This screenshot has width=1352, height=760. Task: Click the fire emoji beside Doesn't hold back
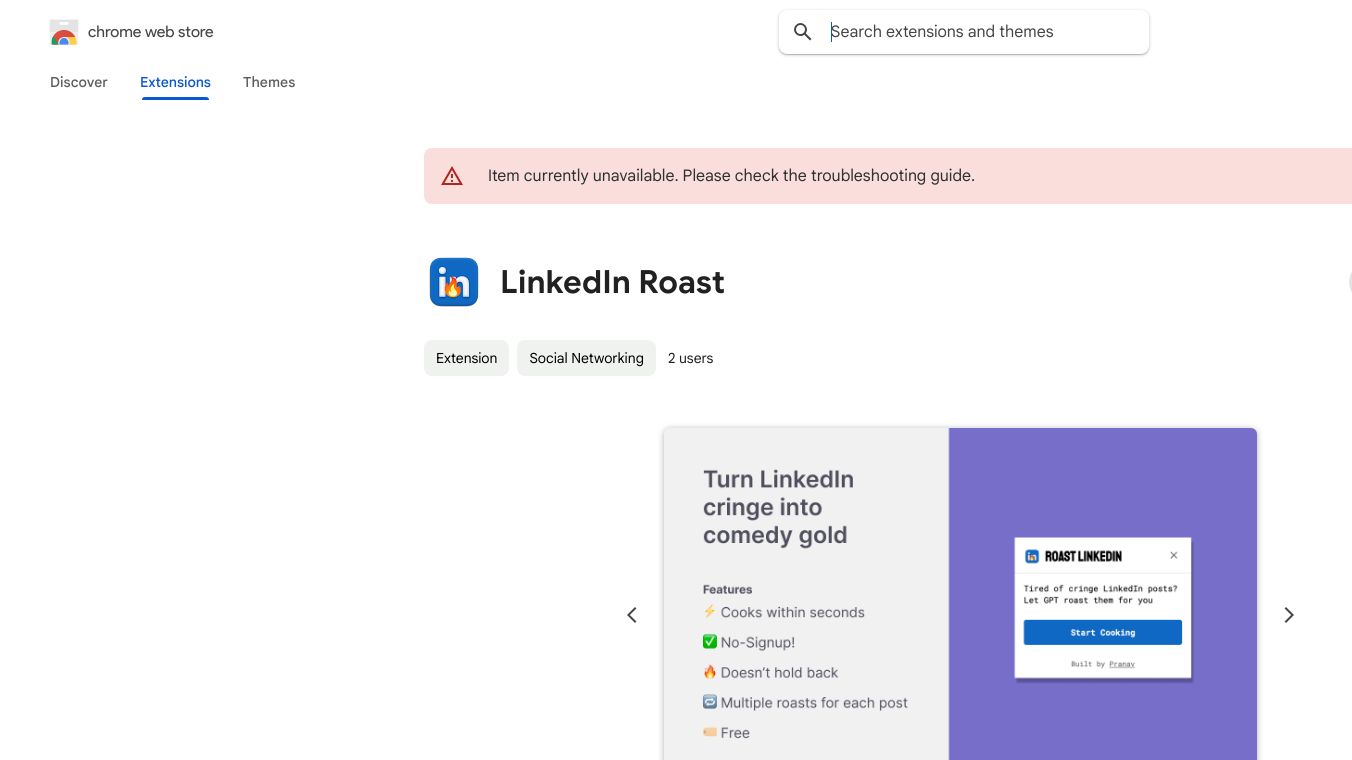pos(709,672)
